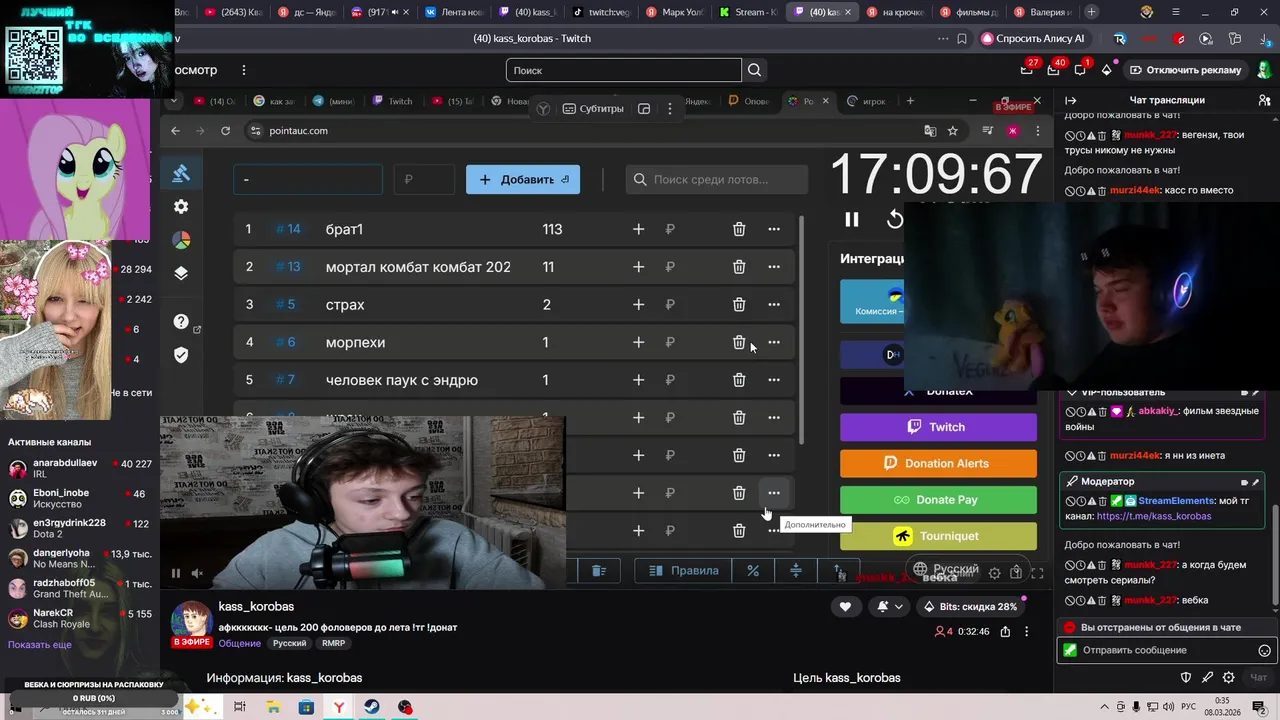Click the Правила button in bottom toolbar
This screenshot has height=720, width=1280.
tap(684, 570)
